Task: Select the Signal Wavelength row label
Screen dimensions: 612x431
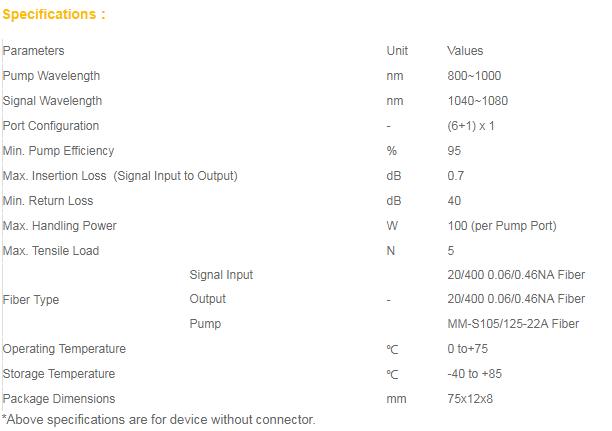Action: [52, 101]
